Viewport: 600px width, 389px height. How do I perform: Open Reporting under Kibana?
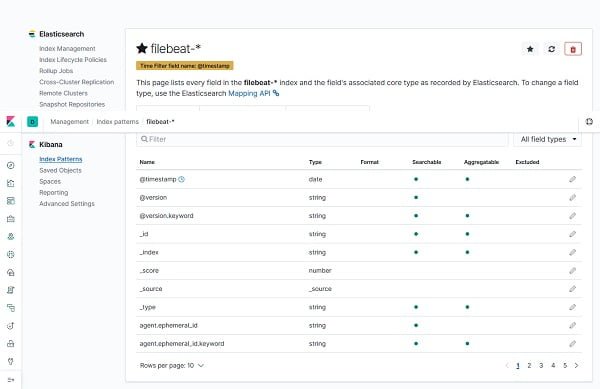tap(54, 192)
